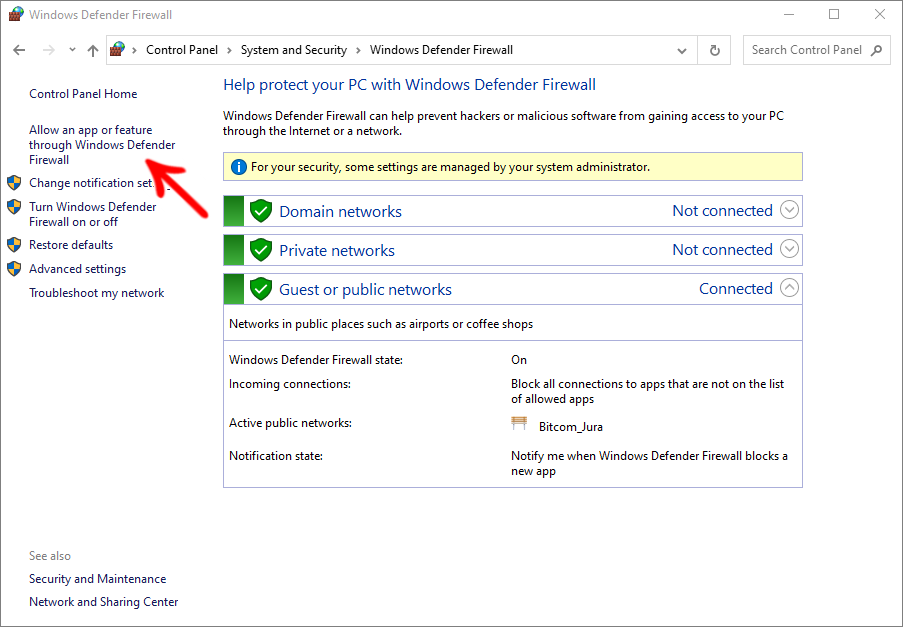903x627 pixels.
Task: Select Windows Defender Firewall breadcrumb
Action: pos(441,50)
